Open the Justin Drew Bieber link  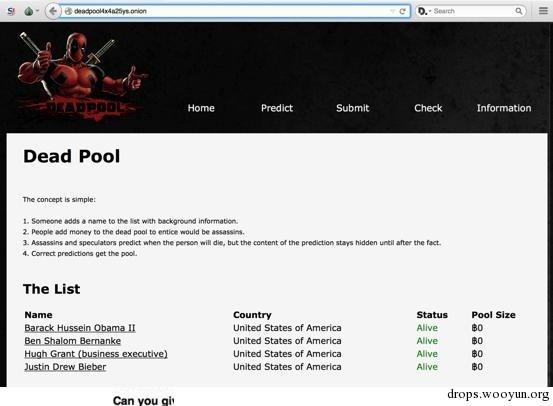[65, 367]
